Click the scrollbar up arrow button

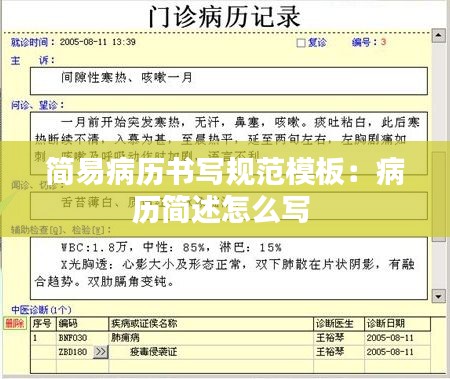click(439, 35)
